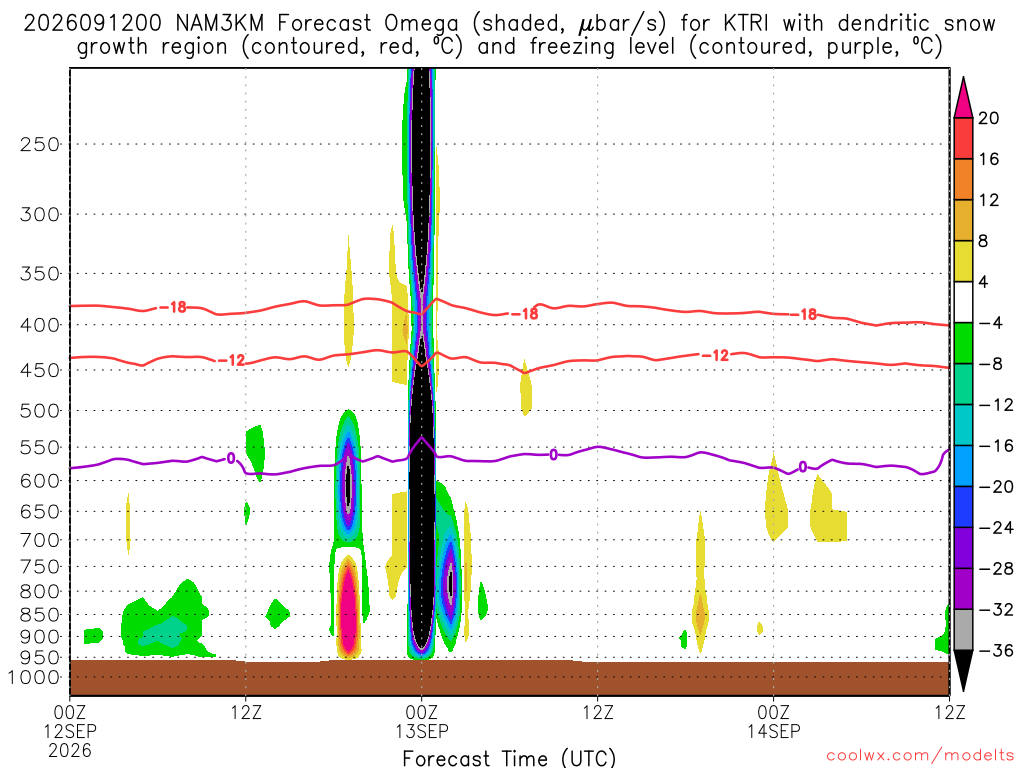Click the purple 0 freezing level label near 14SEP
This screenshot has width=1024, height=768.
(803, 466)
